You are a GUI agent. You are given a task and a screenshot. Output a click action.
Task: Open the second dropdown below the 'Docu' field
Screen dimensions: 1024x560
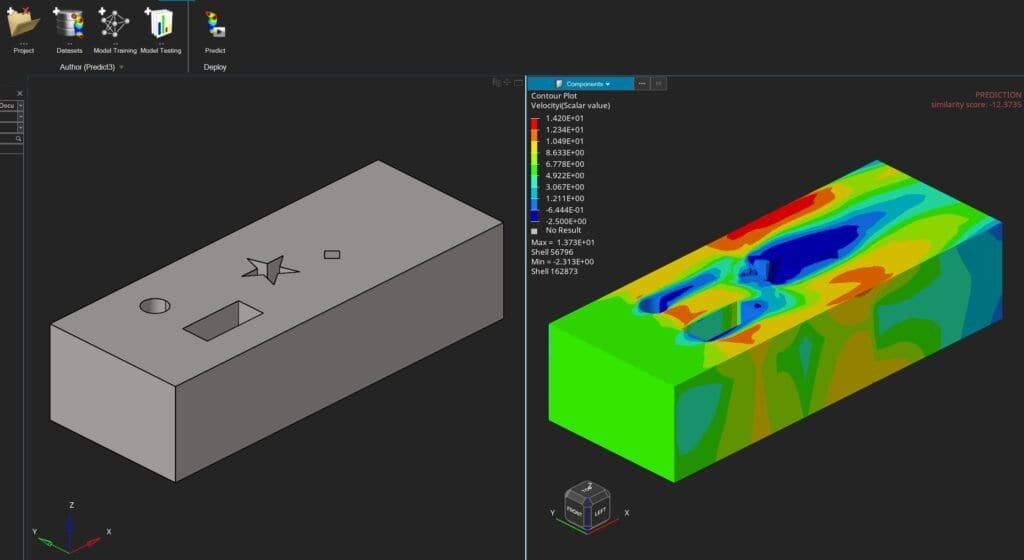pos(20,116)
